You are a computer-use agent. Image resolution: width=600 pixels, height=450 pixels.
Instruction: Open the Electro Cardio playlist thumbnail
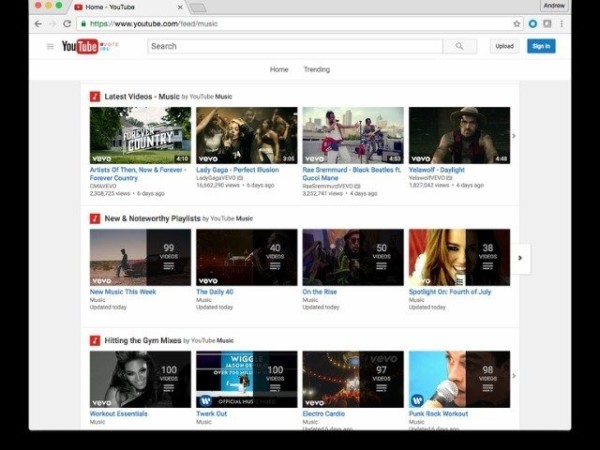(353, 379)
